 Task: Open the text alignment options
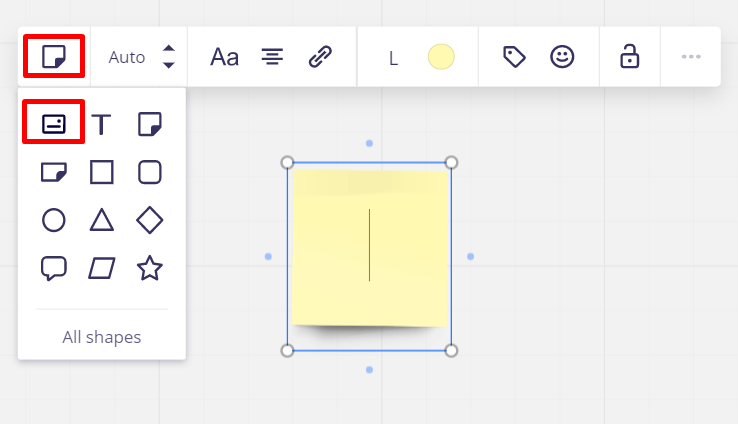(272, 57)
